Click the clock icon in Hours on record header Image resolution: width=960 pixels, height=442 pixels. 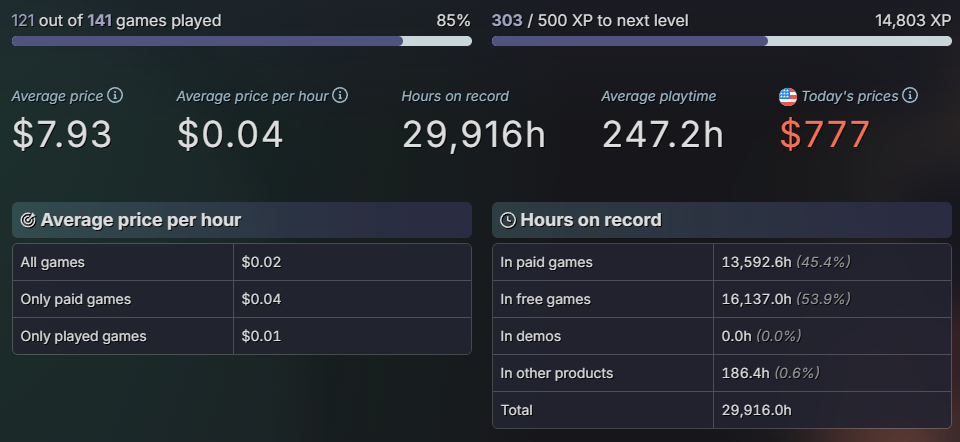pos(508,220)
